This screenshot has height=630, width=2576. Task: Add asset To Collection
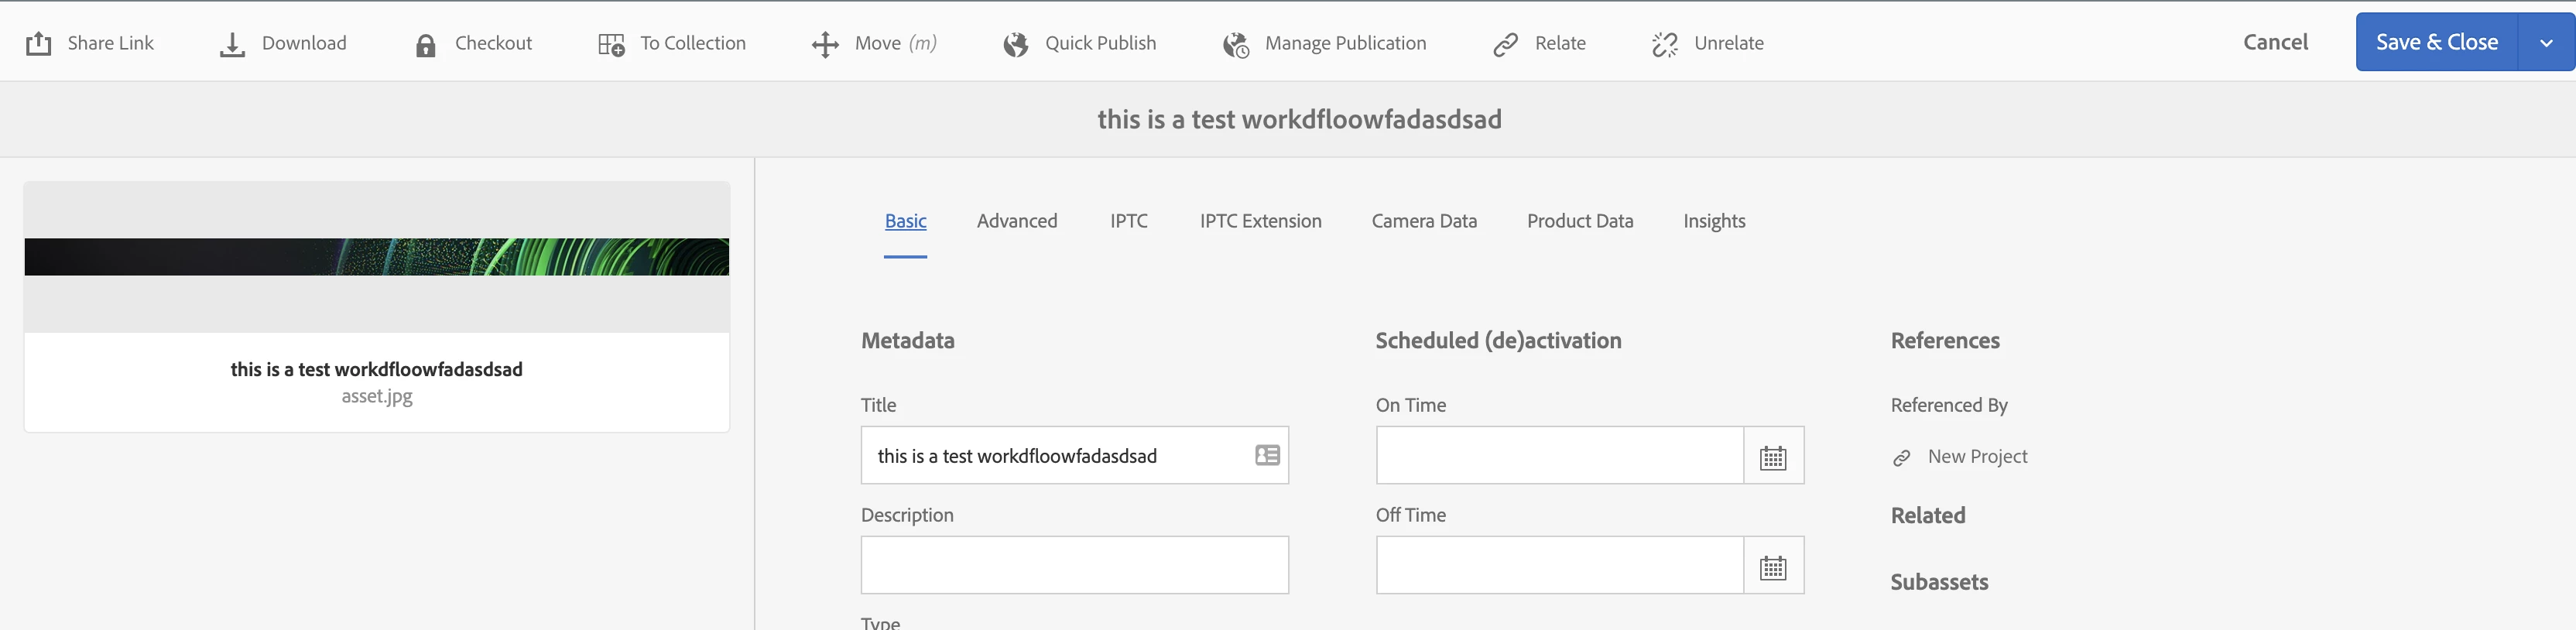[x=672, y=44]
